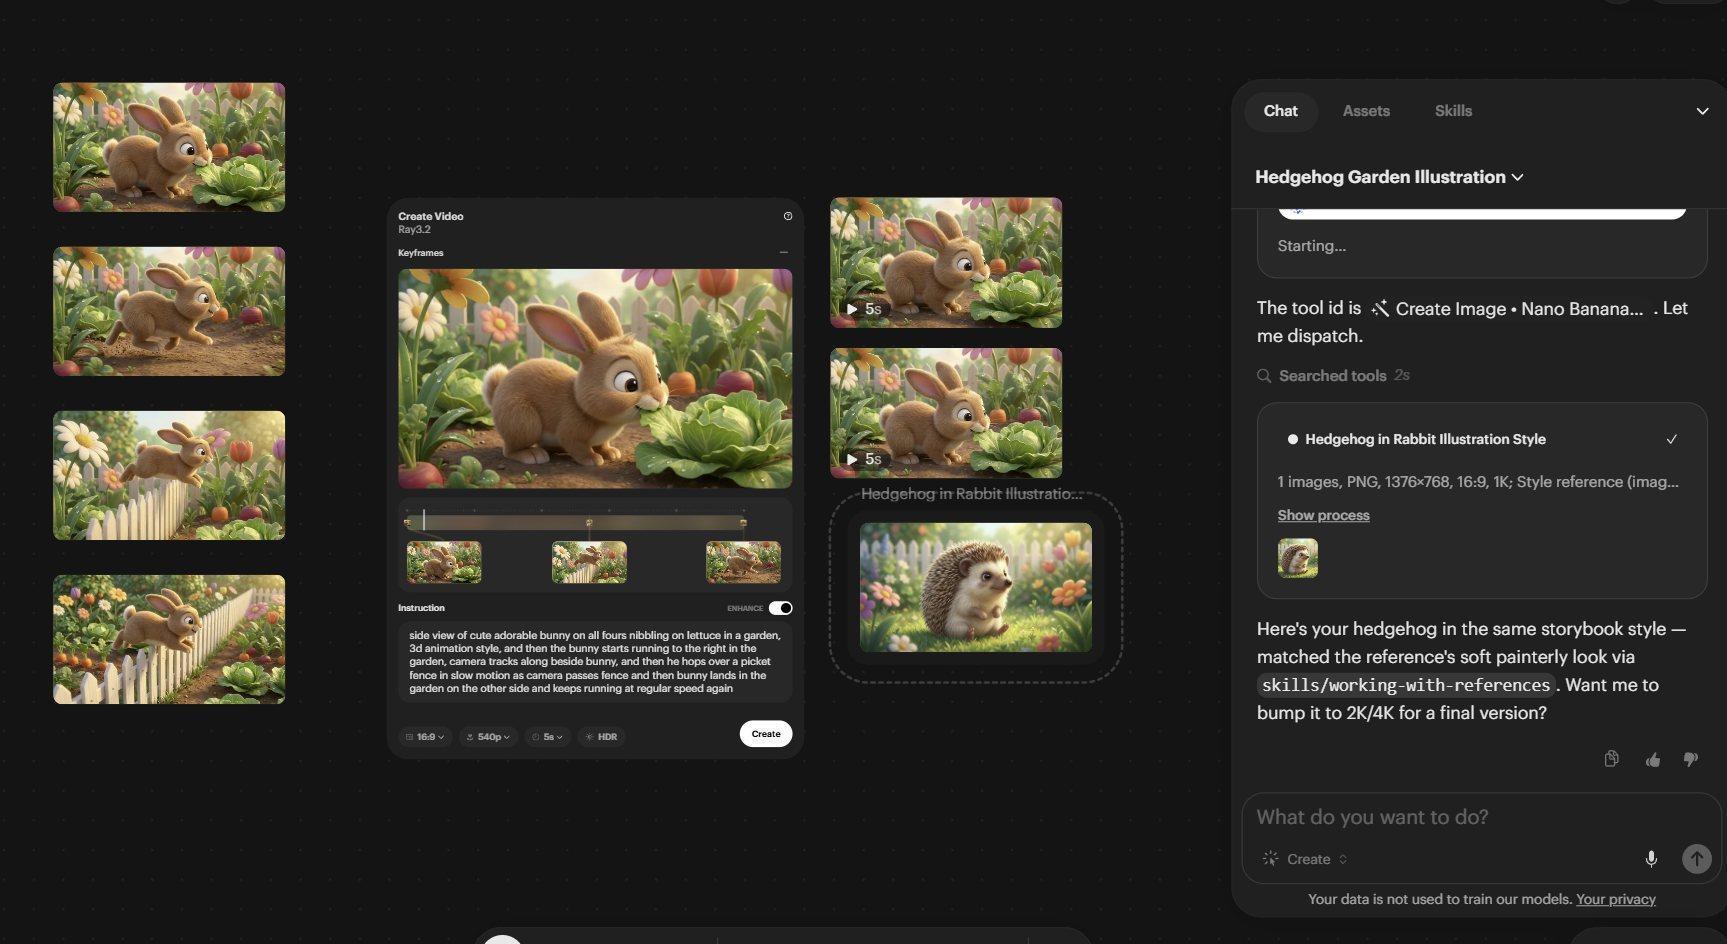Open the Create mode selector in chat

click(x=1305, y=859)
